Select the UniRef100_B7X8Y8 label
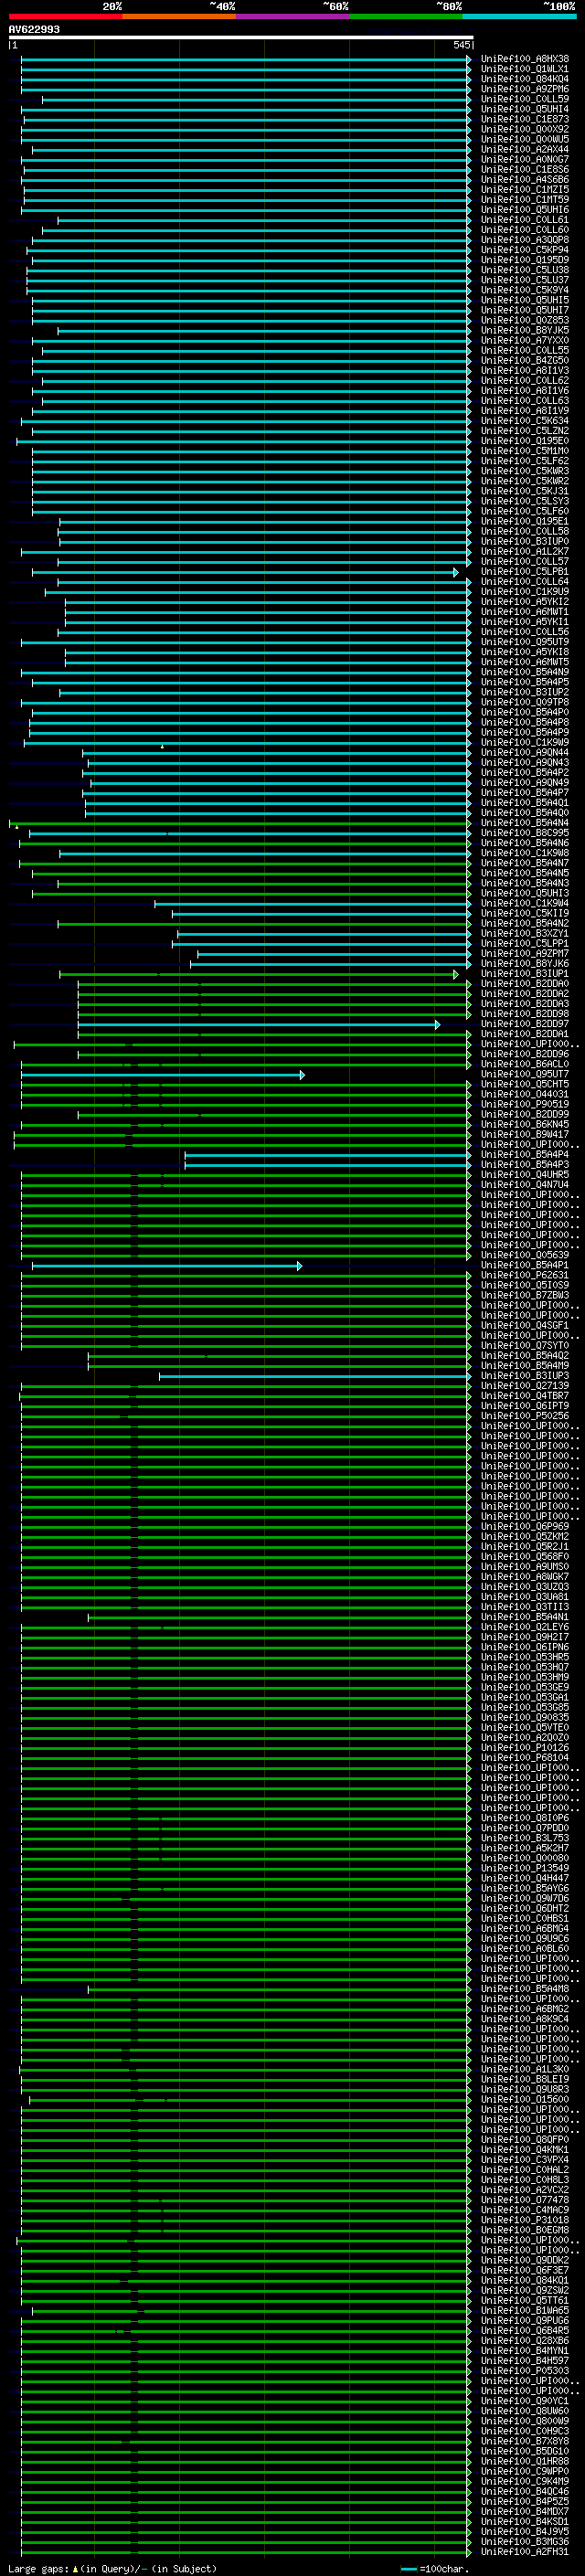 click(524, 2441)
